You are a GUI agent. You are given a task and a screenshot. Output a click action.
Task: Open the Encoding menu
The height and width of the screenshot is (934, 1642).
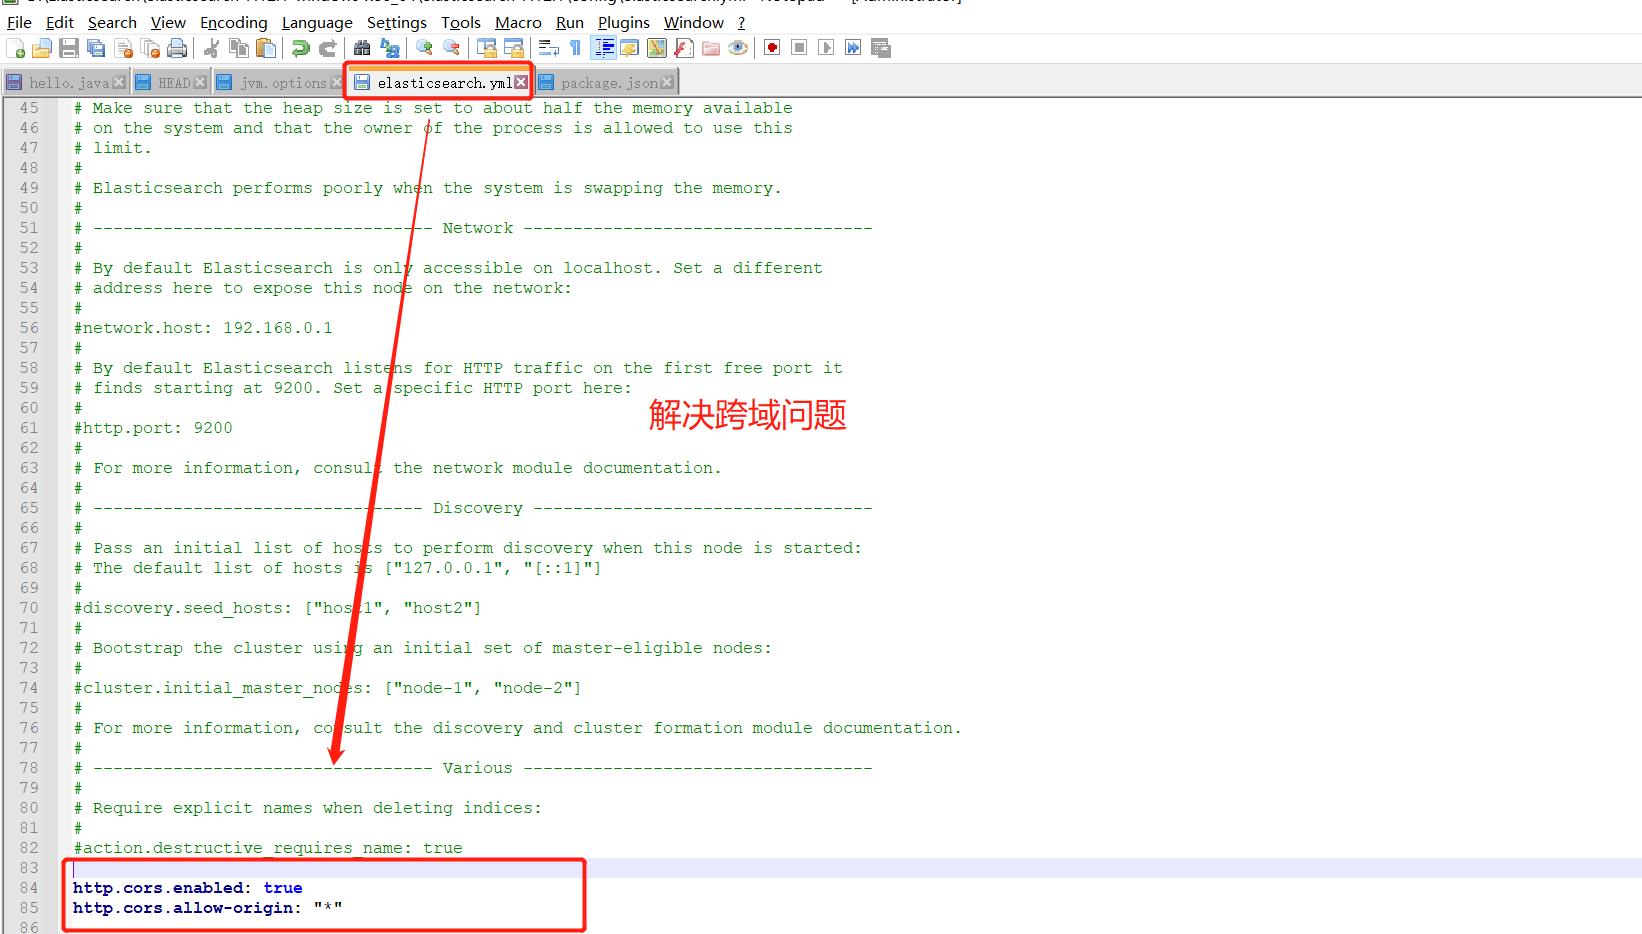pyautogui.click(x=234, y=22)
